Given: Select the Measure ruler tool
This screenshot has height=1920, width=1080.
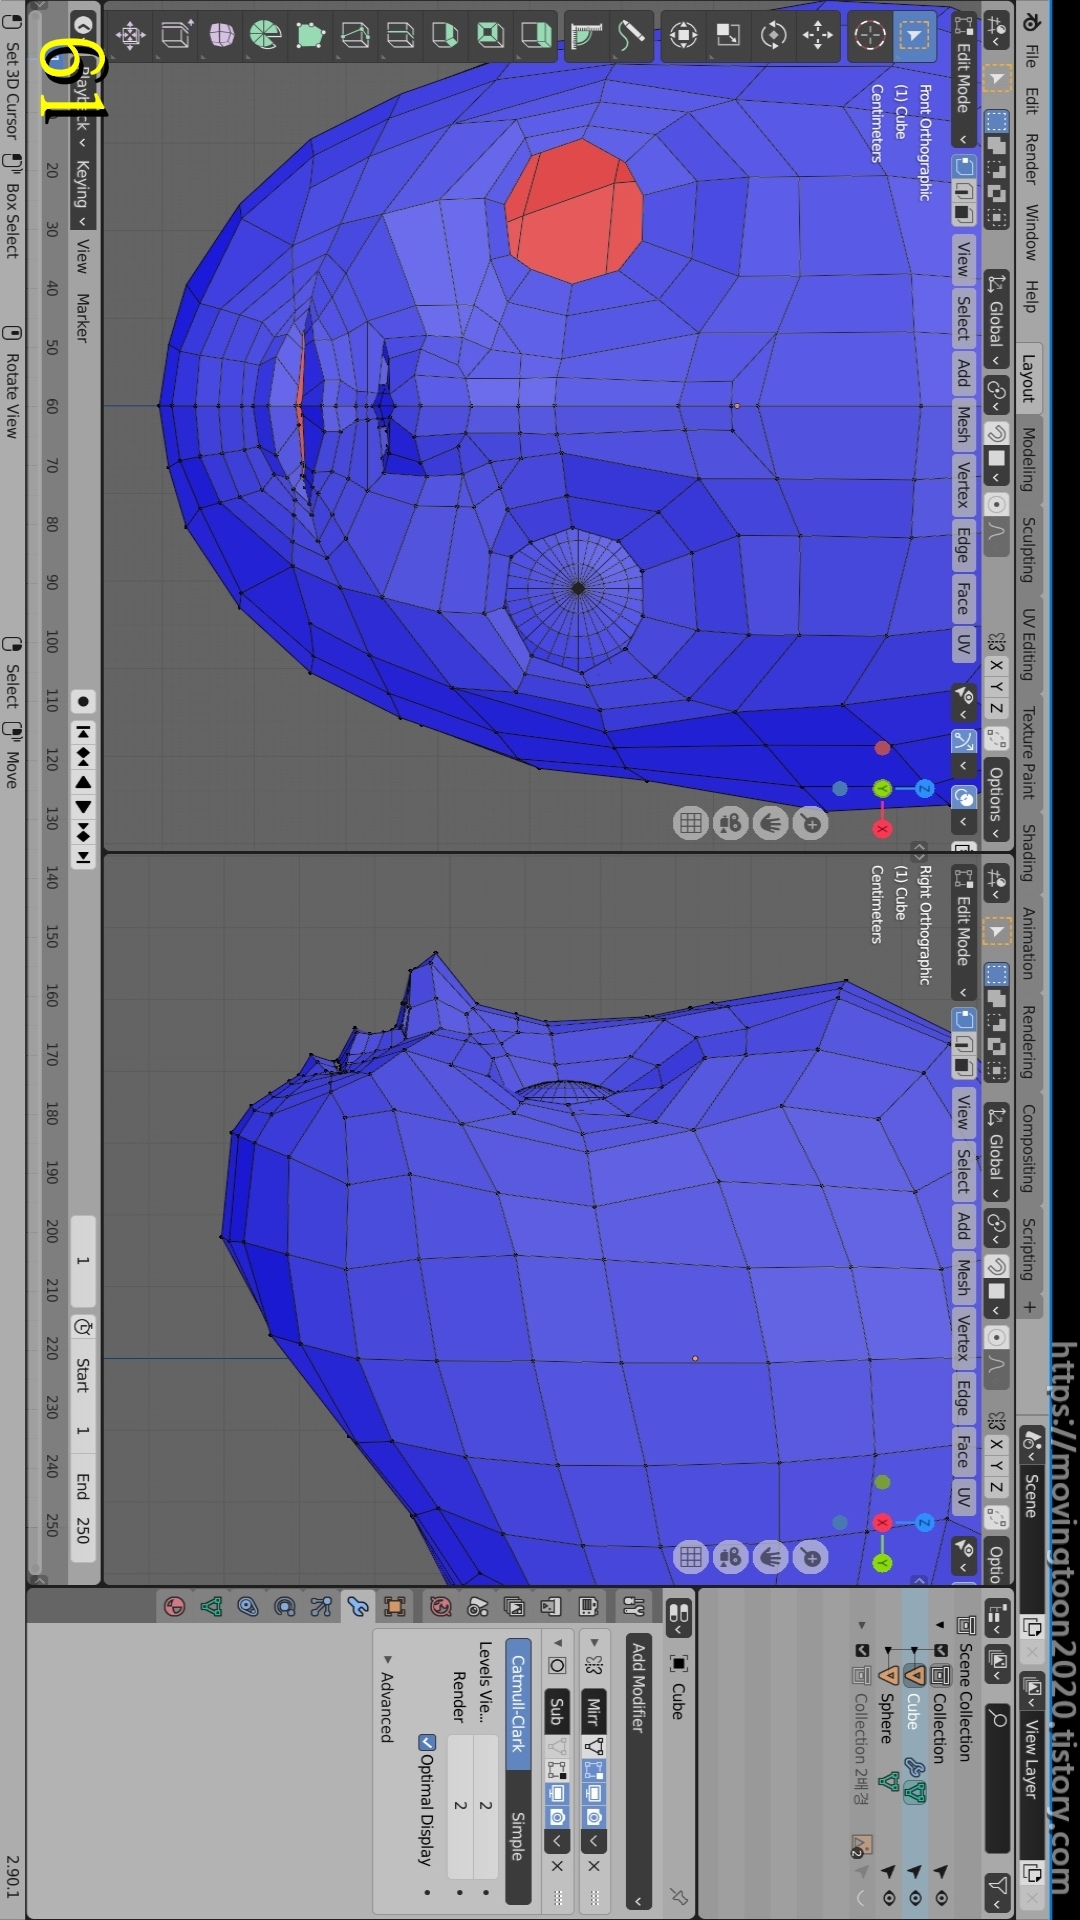Looking at the screenshot, I should [587, 36].
